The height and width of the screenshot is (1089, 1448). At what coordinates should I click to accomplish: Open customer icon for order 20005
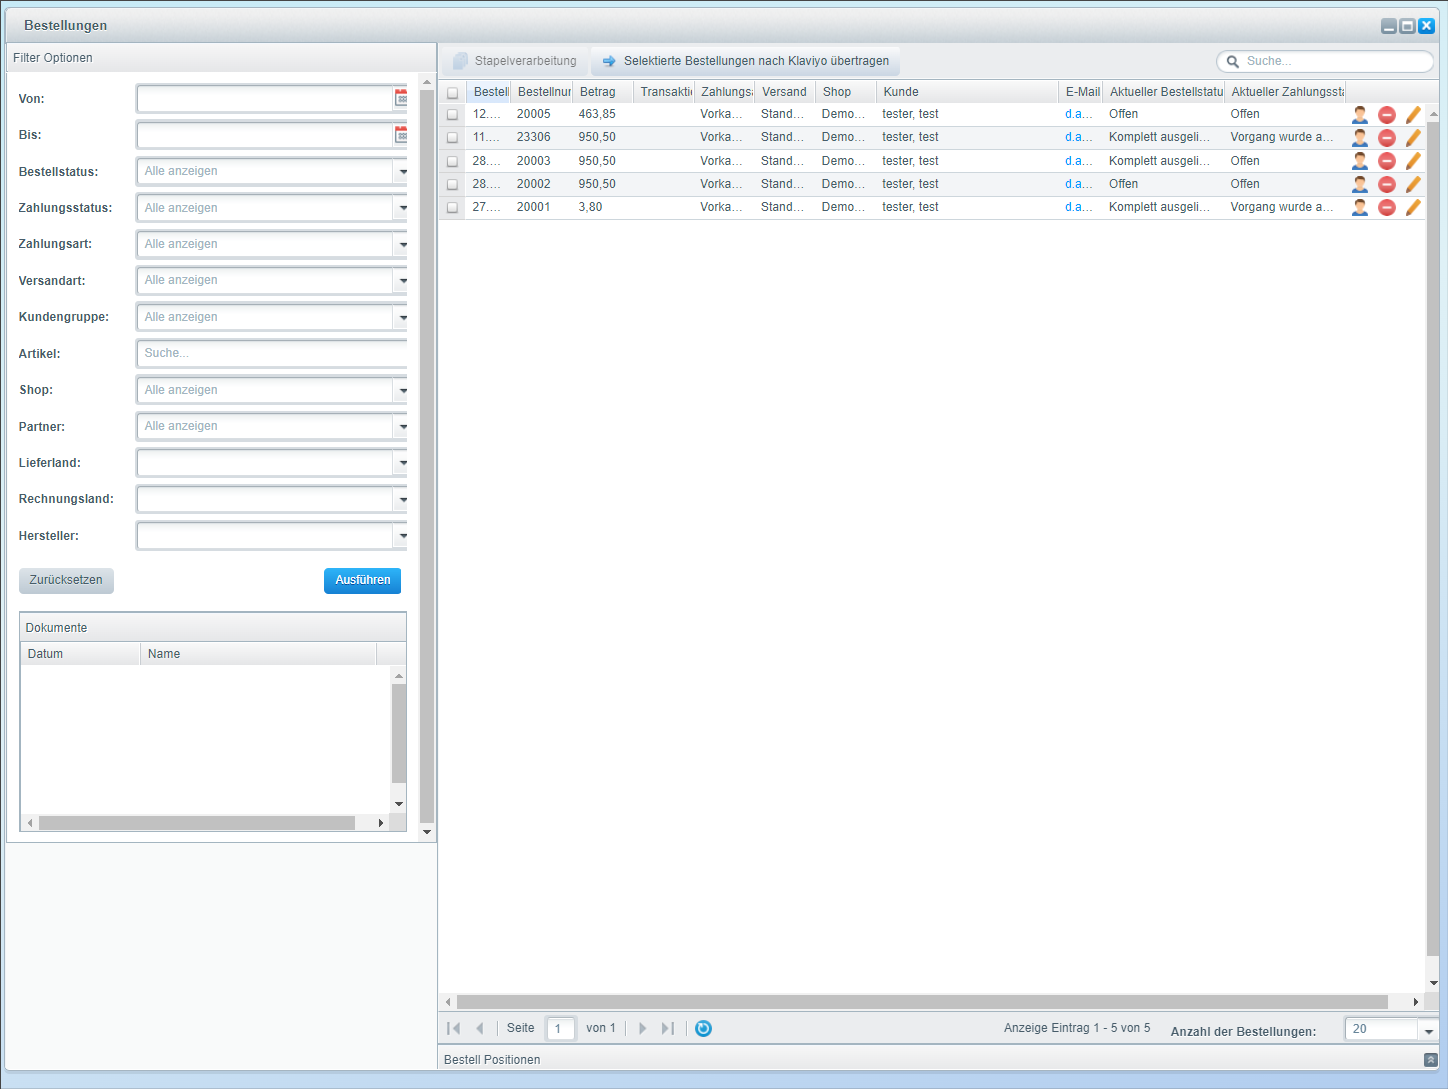coord(1360,114)
